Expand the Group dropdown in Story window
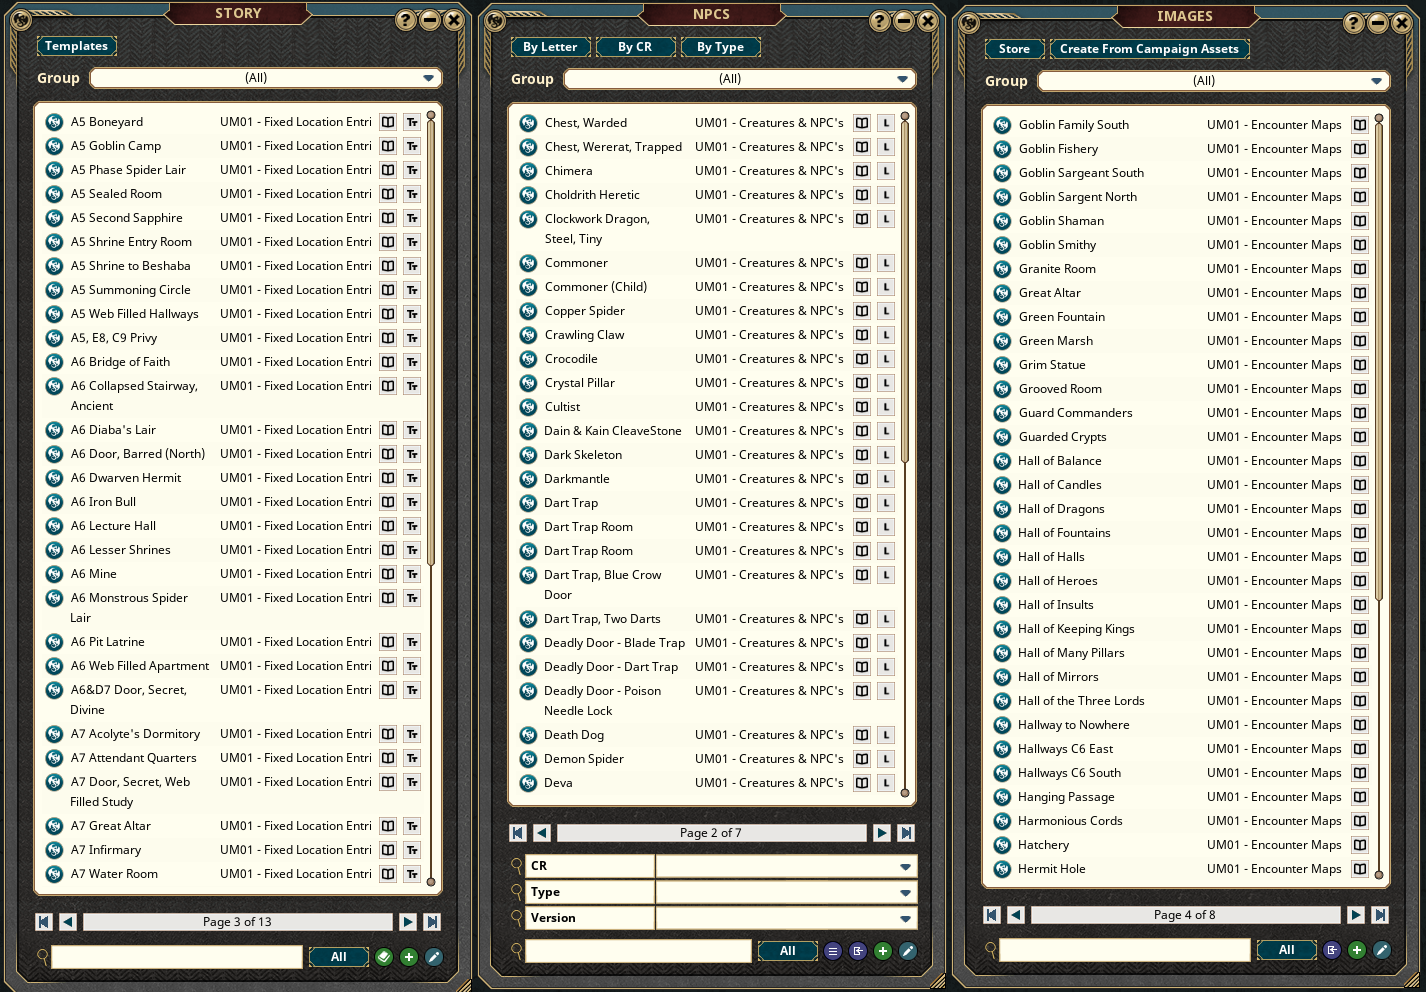 [x=428, y=78]
